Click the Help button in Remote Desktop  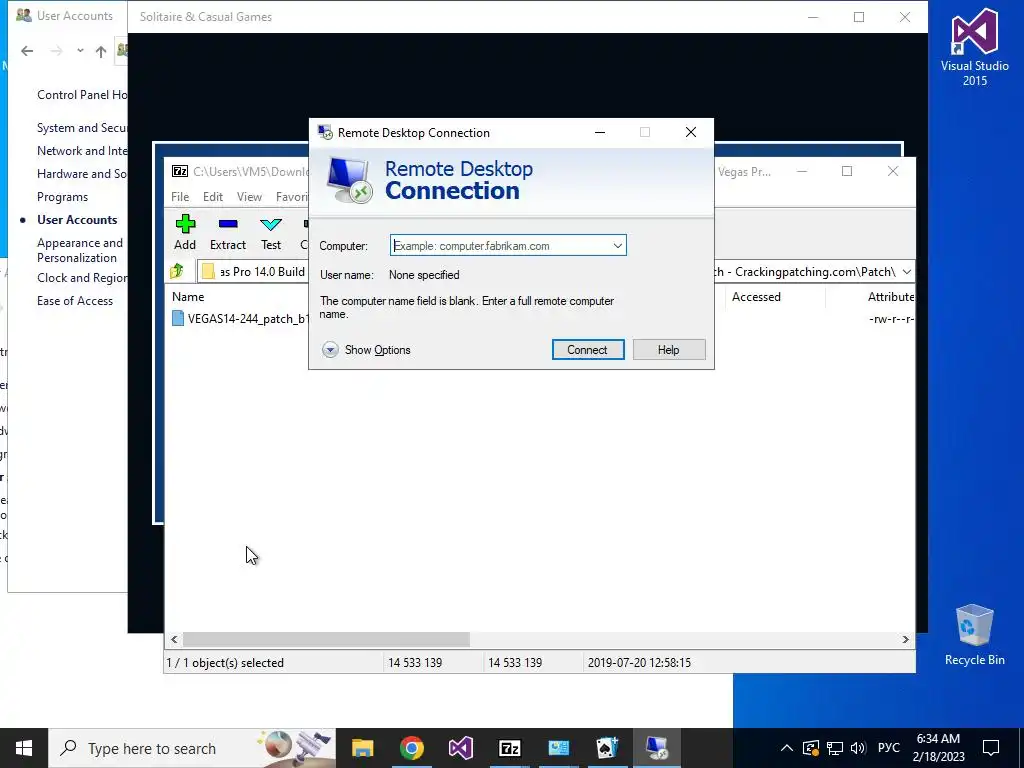pos(669,349)
